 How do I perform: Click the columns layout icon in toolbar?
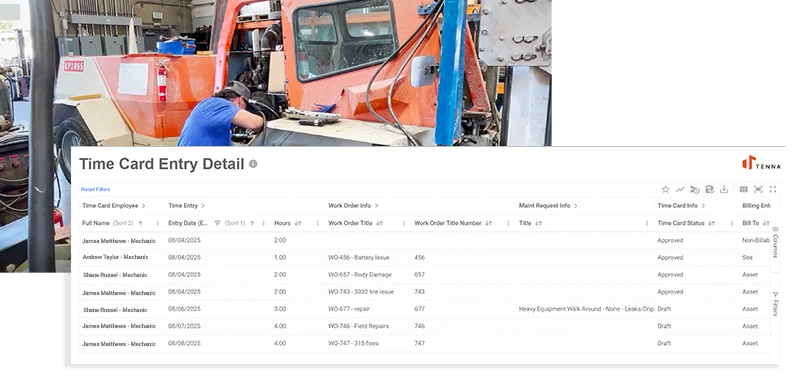tap(743, 189)
